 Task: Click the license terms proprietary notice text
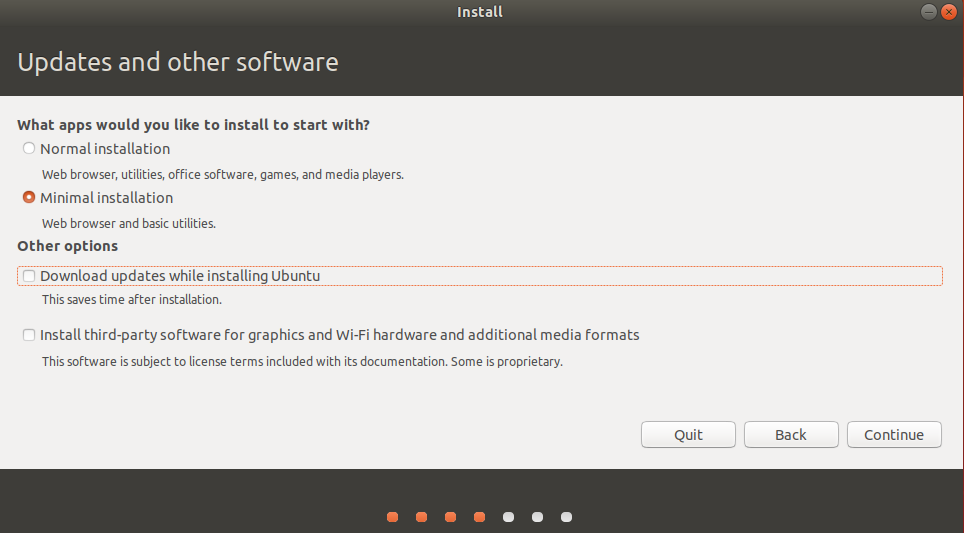tap(302, 361)
